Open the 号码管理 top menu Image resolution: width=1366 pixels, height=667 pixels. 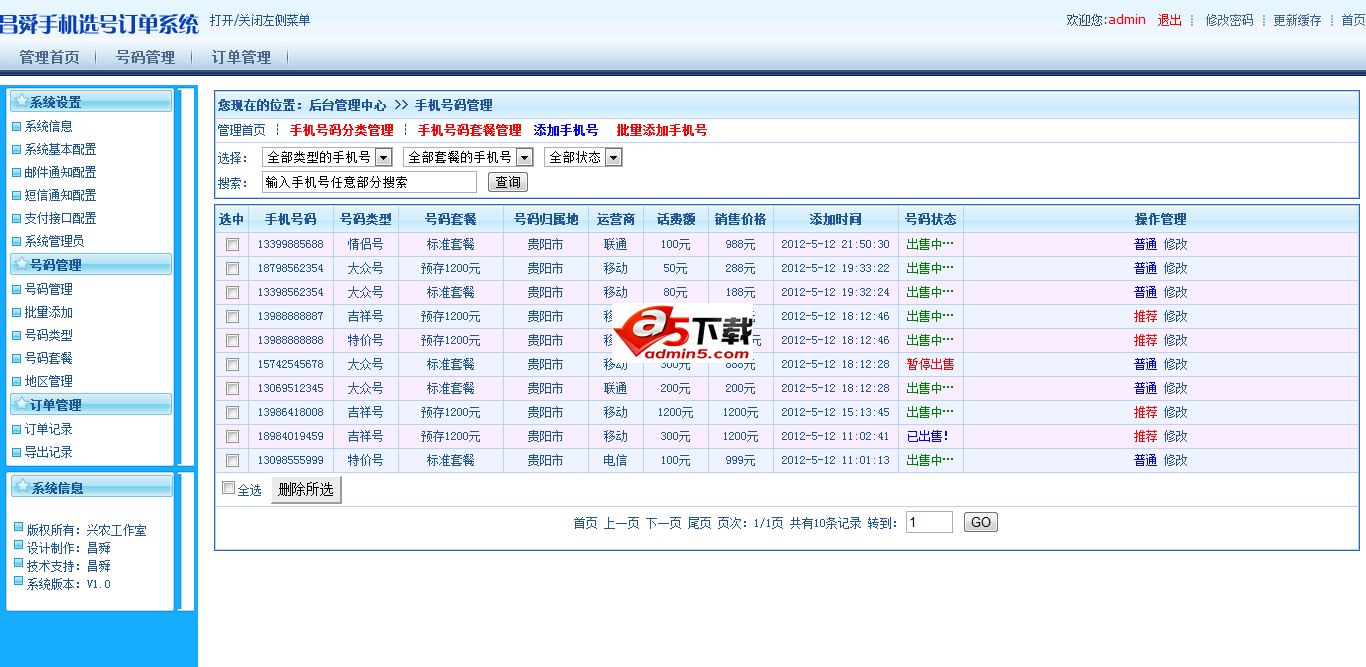(x=145, y=58)
